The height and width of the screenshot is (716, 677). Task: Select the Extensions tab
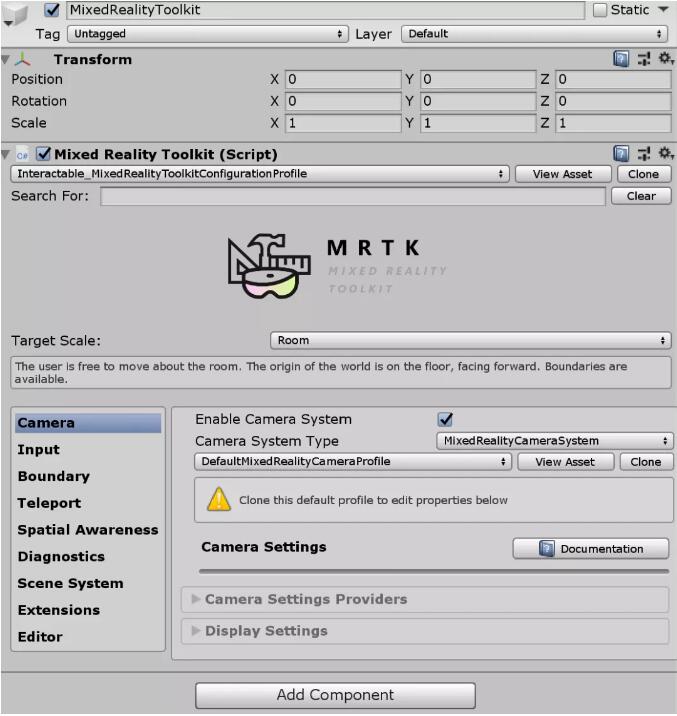pyautogui.click(x=88, y=610)
